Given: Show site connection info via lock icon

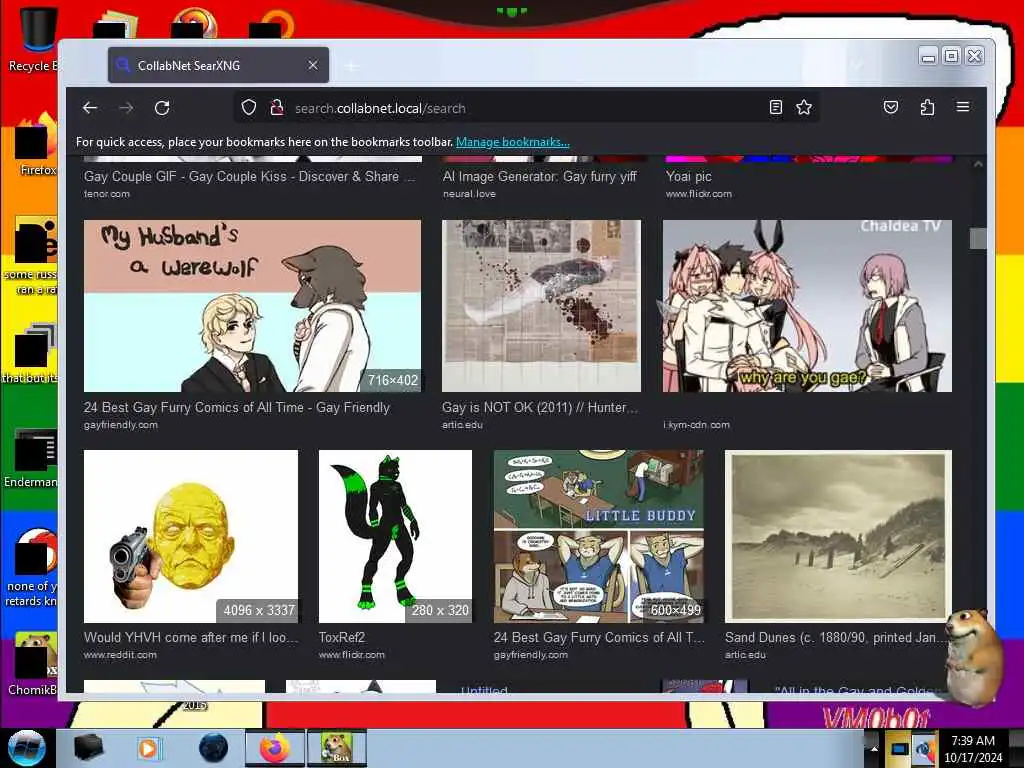Looking at the screenshot, I should point(277,108).
